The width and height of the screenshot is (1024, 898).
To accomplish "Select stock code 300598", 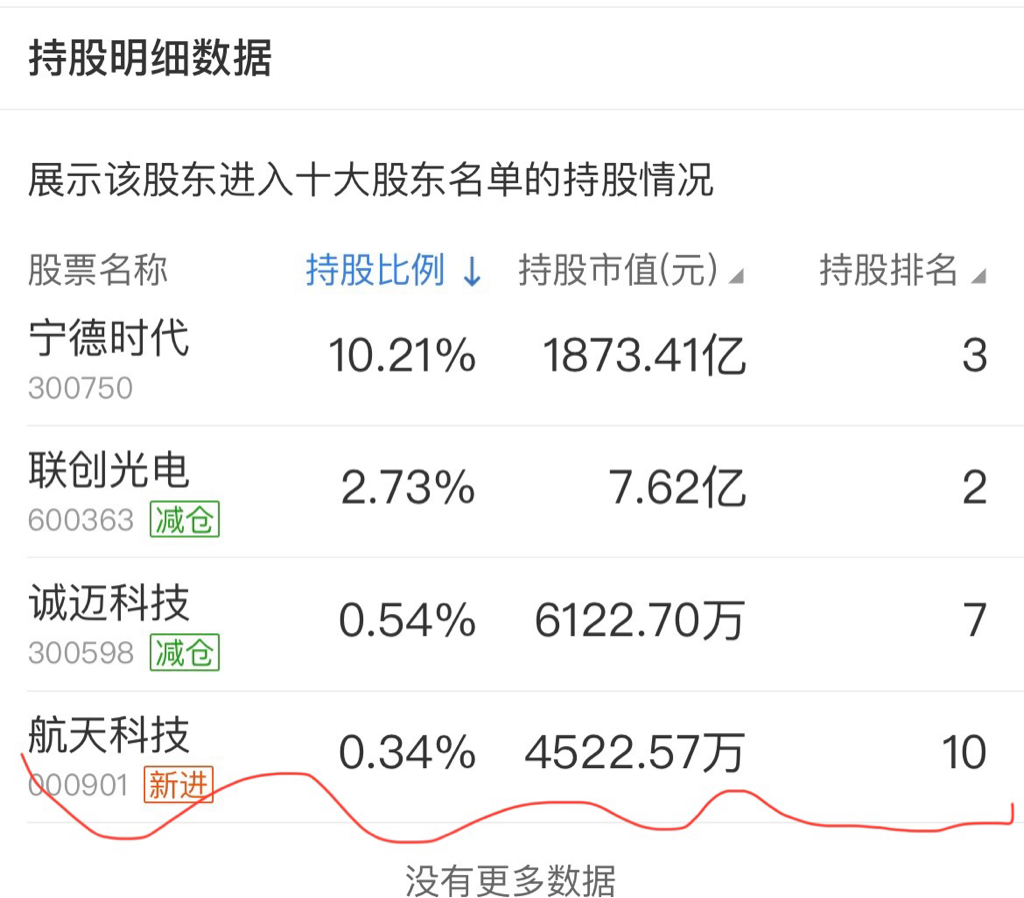I will tap(81, 653).
